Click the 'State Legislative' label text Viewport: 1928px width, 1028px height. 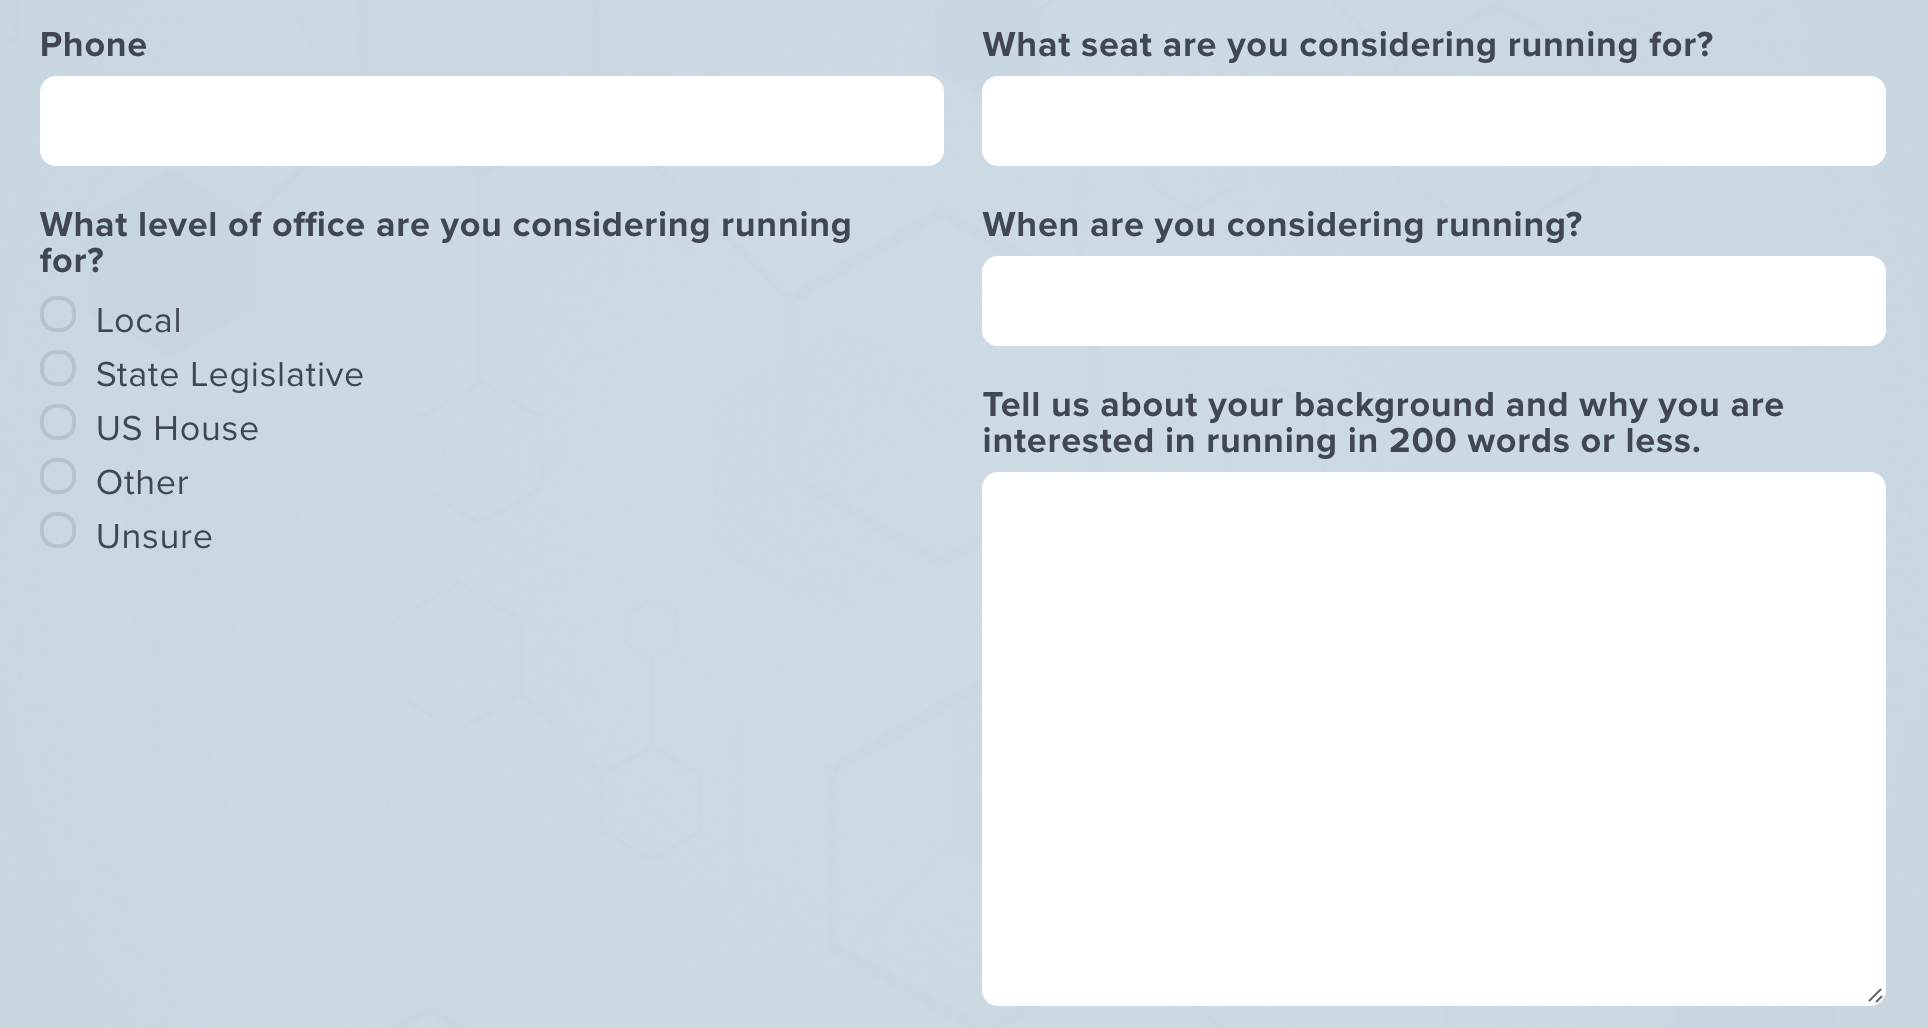coord(230,375)
